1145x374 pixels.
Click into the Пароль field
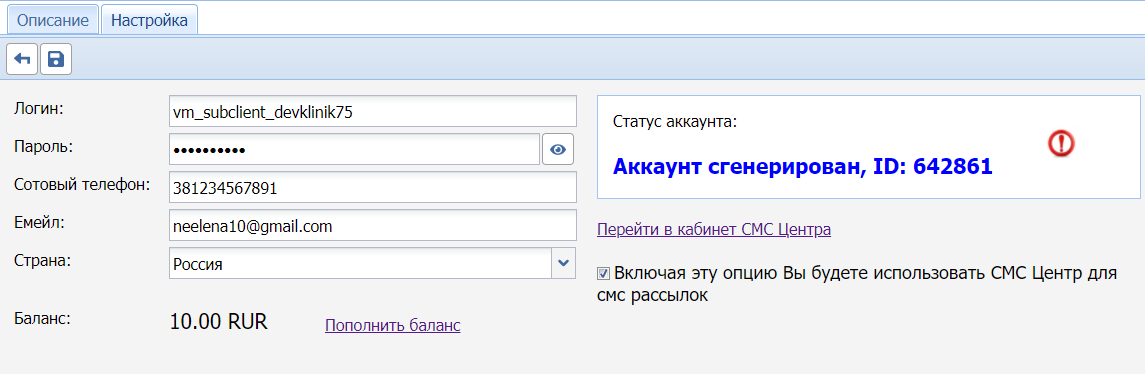[354, 149]
